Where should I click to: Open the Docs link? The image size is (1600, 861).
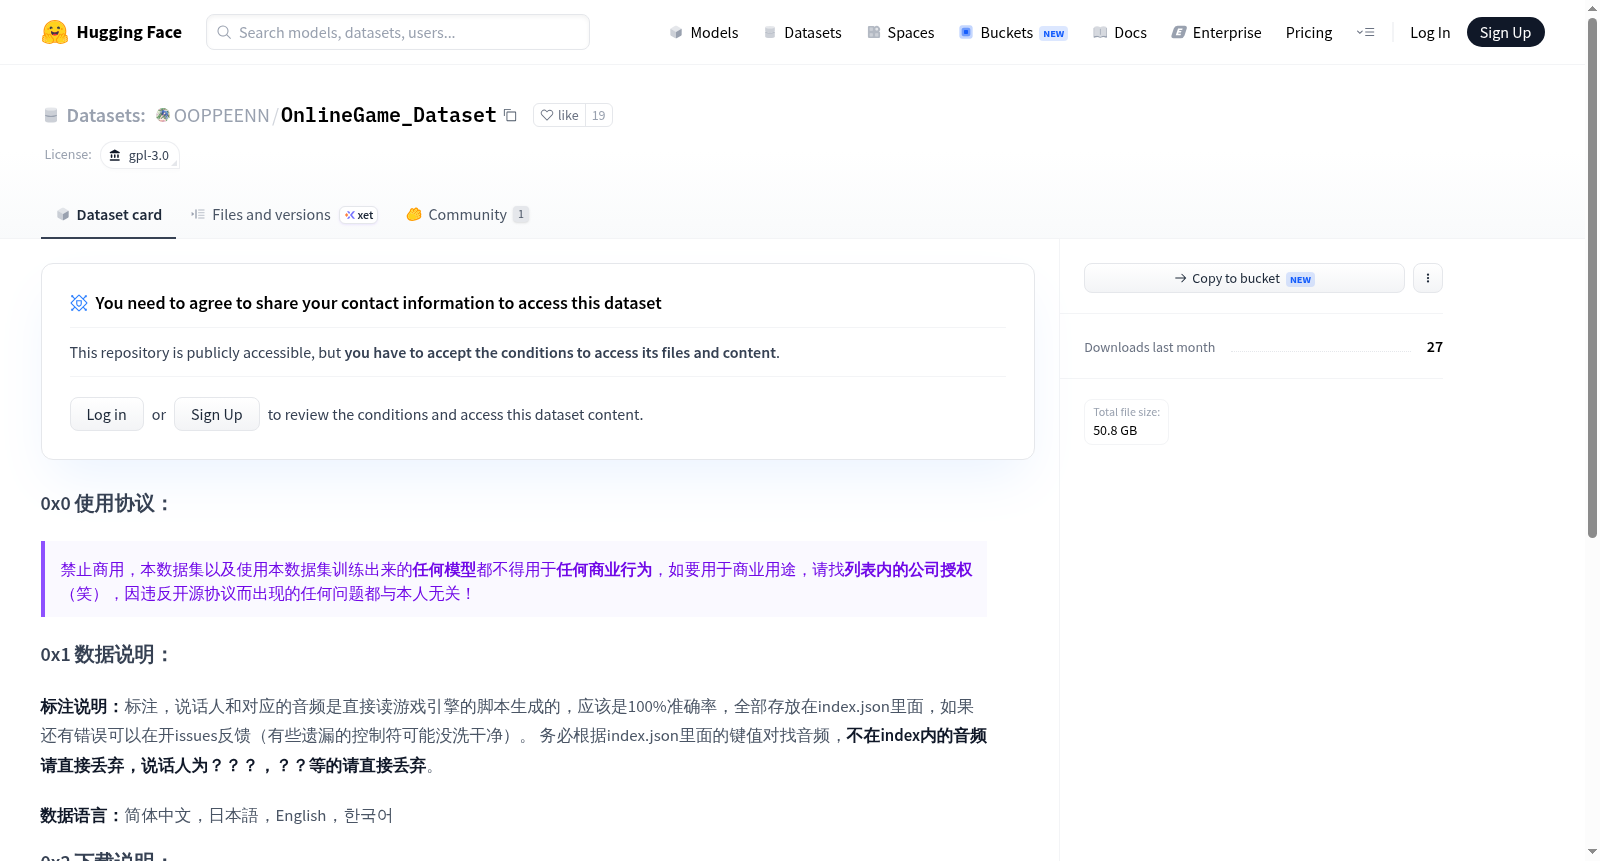click(x=1120, y=32)
